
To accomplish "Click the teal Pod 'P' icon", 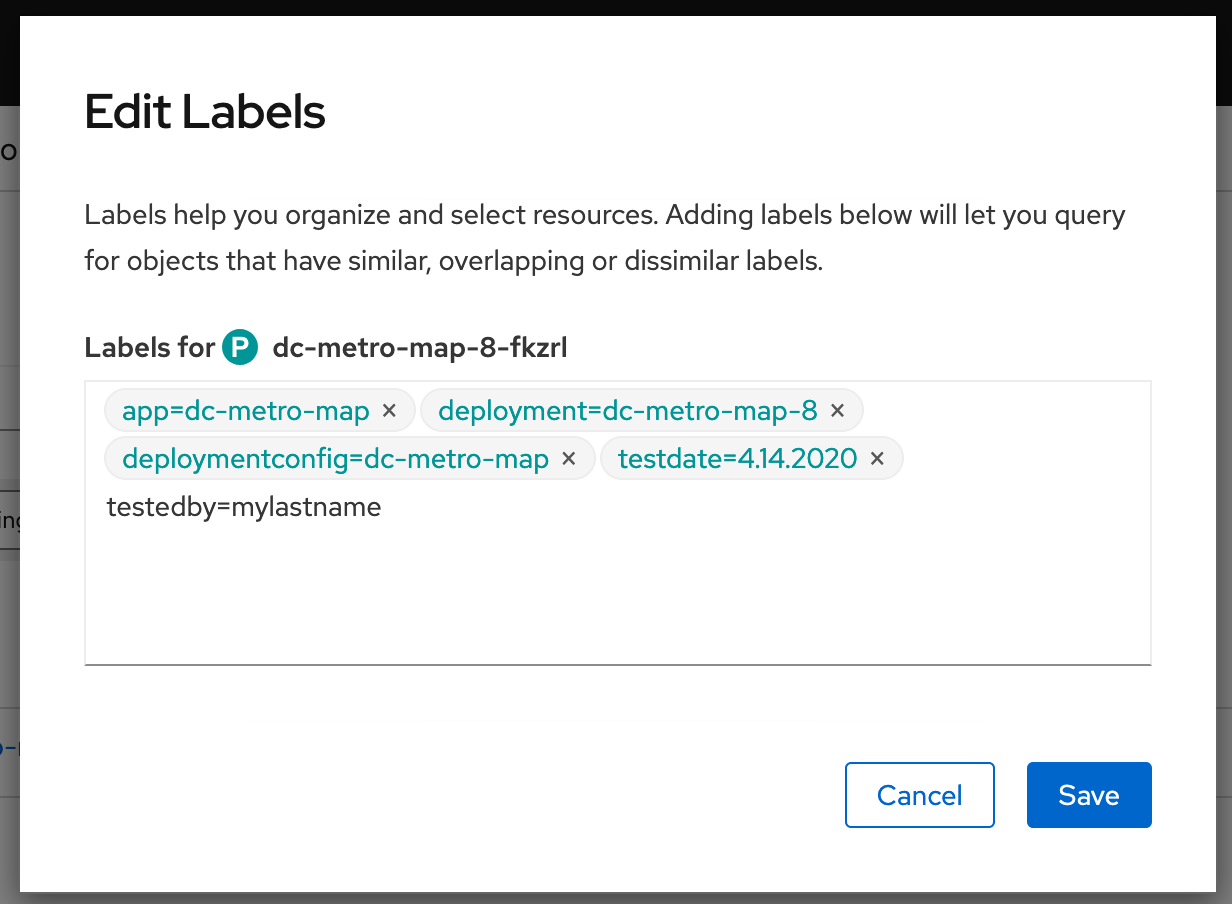I will tap(240, 347).
